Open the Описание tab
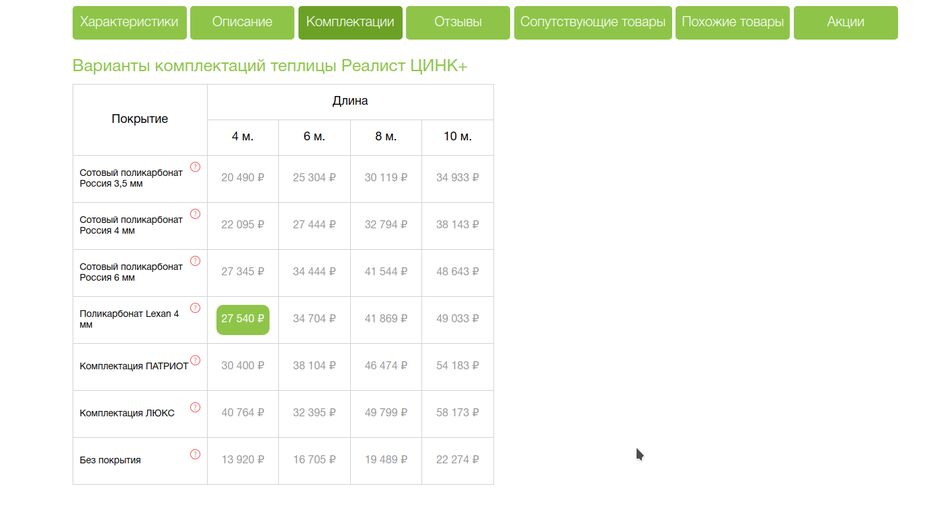The width and height of the screenshot is (935, 511). coord(242,22)
